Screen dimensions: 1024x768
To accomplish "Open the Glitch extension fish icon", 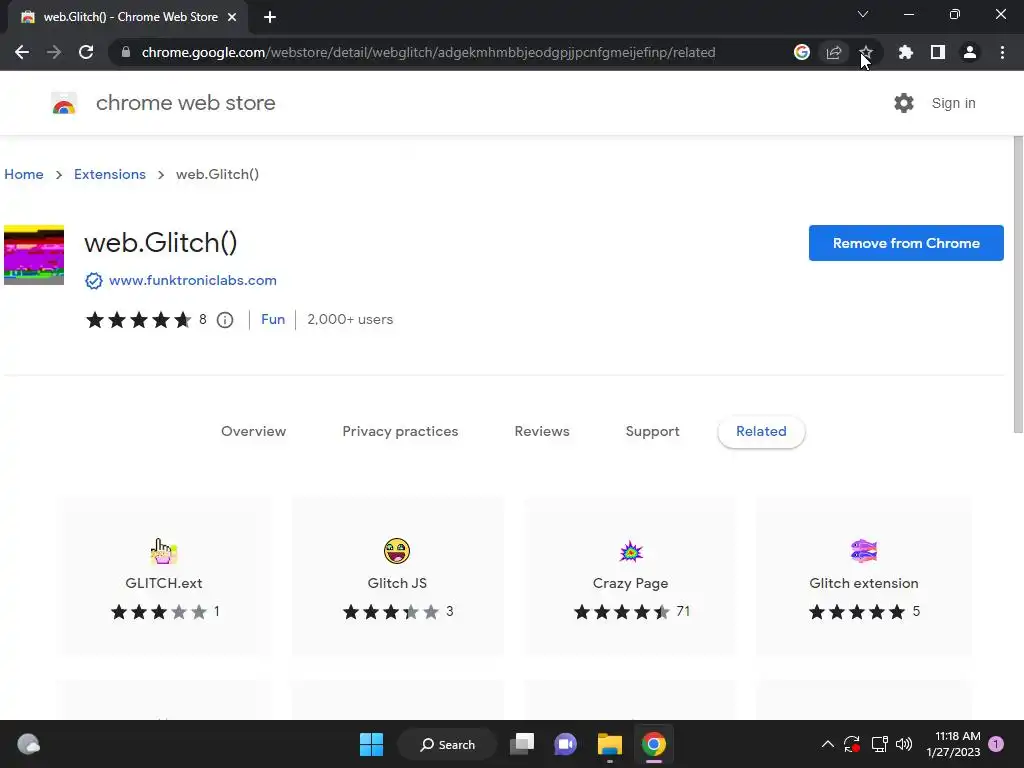I will (864, 551).
